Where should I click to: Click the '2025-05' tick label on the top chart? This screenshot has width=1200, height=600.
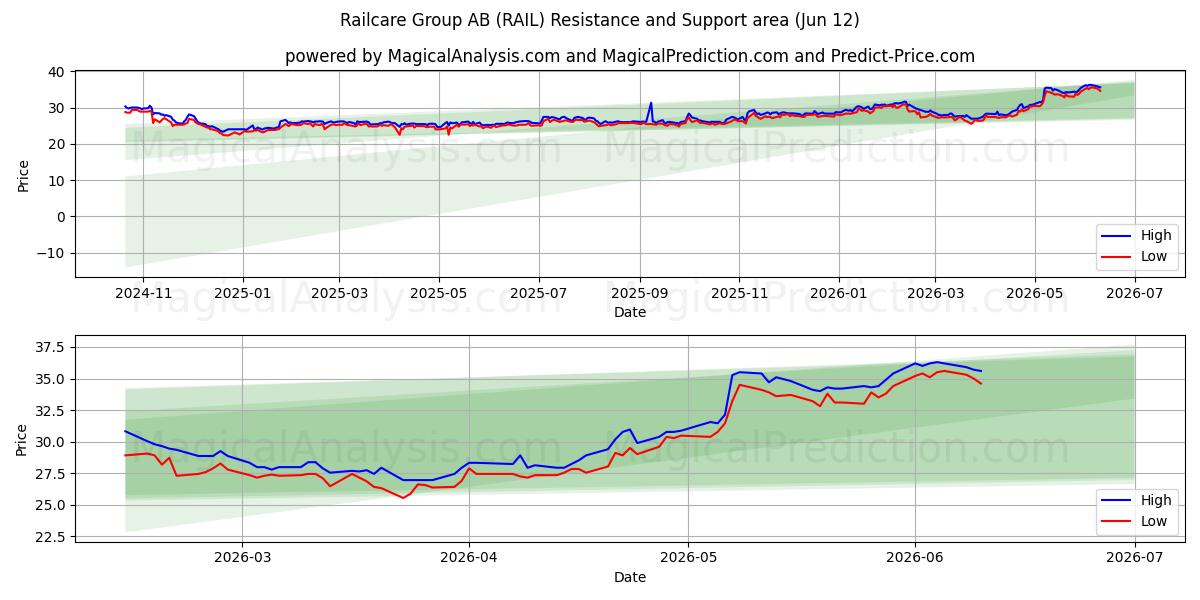pyautogui.click(x=439, y=293)
